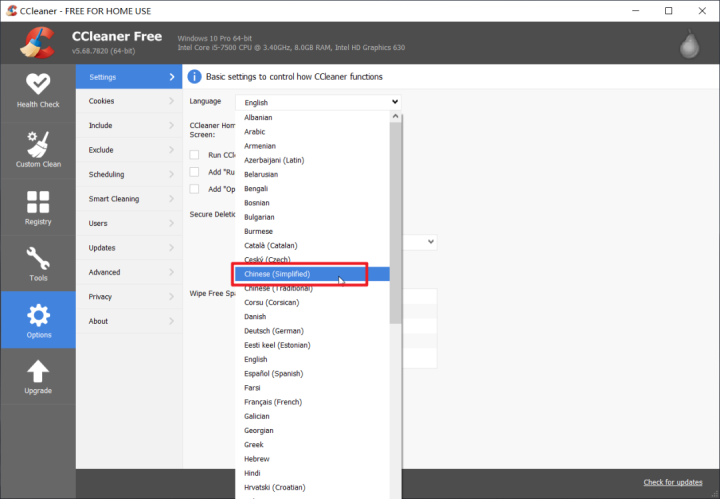Choose Hebrew from the list
Screen dimensions: 720x499
click(312, 459)
